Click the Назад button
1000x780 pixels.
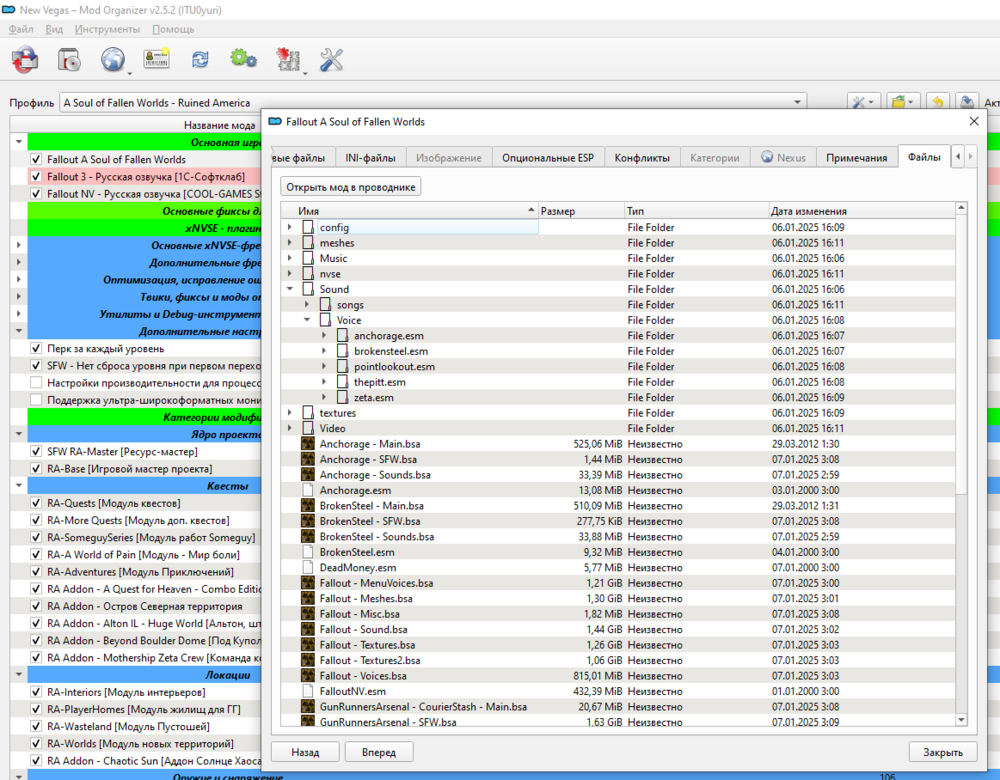305,753
